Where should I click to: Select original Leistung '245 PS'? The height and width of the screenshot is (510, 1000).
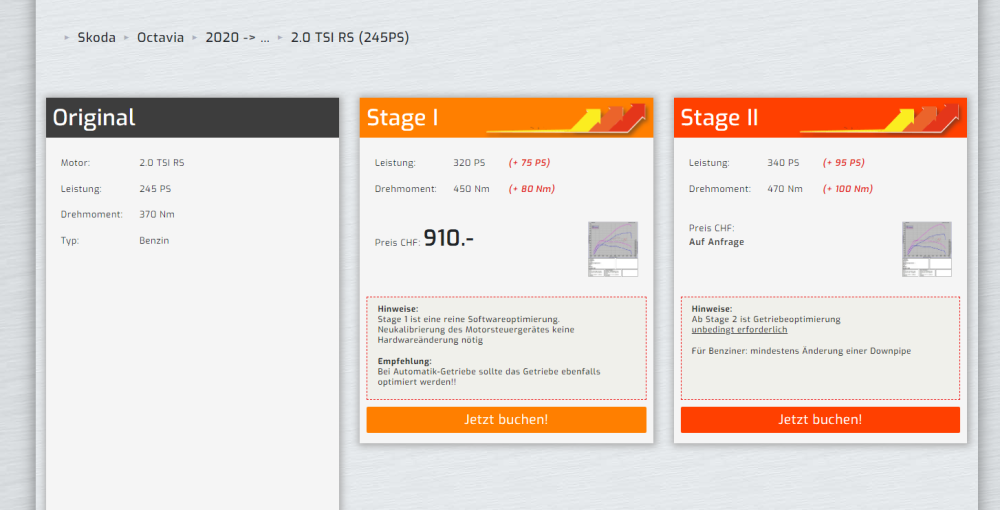155,189
